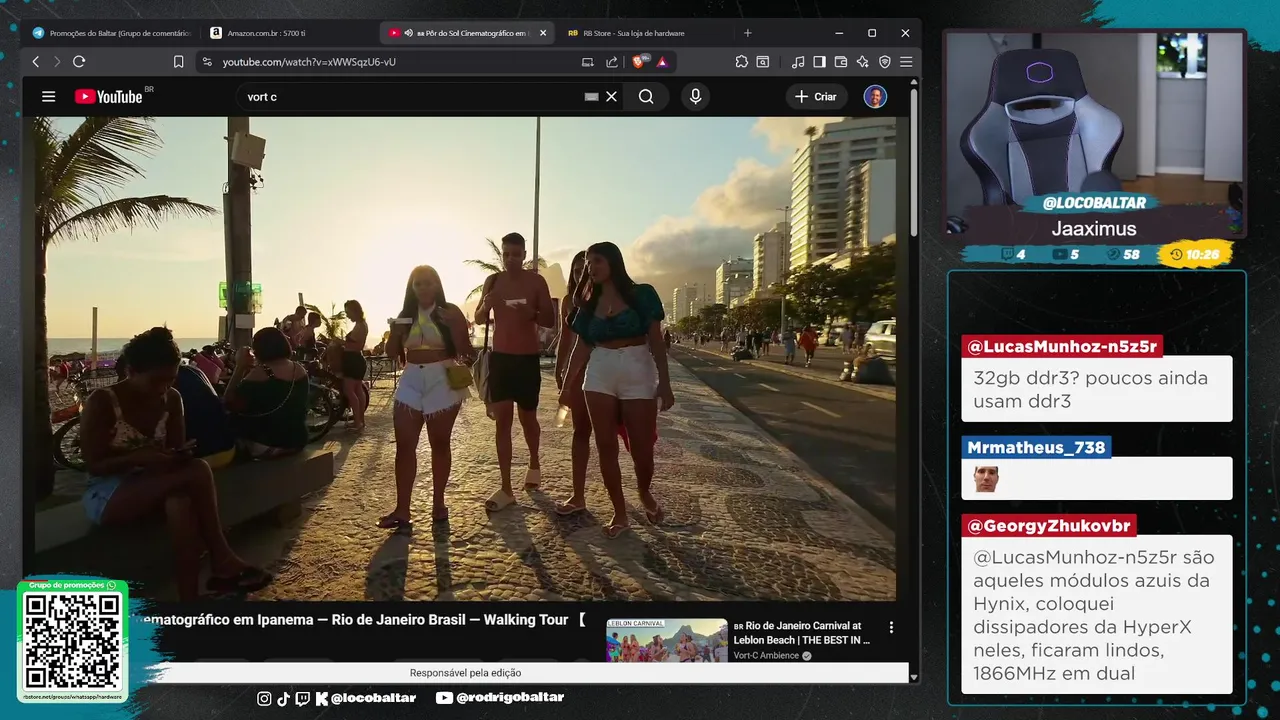Image resolution: width=1280 pixels, height=720 pixels.
Task: Focus the YouTube search box containing vort c
Action: [410, 97]
